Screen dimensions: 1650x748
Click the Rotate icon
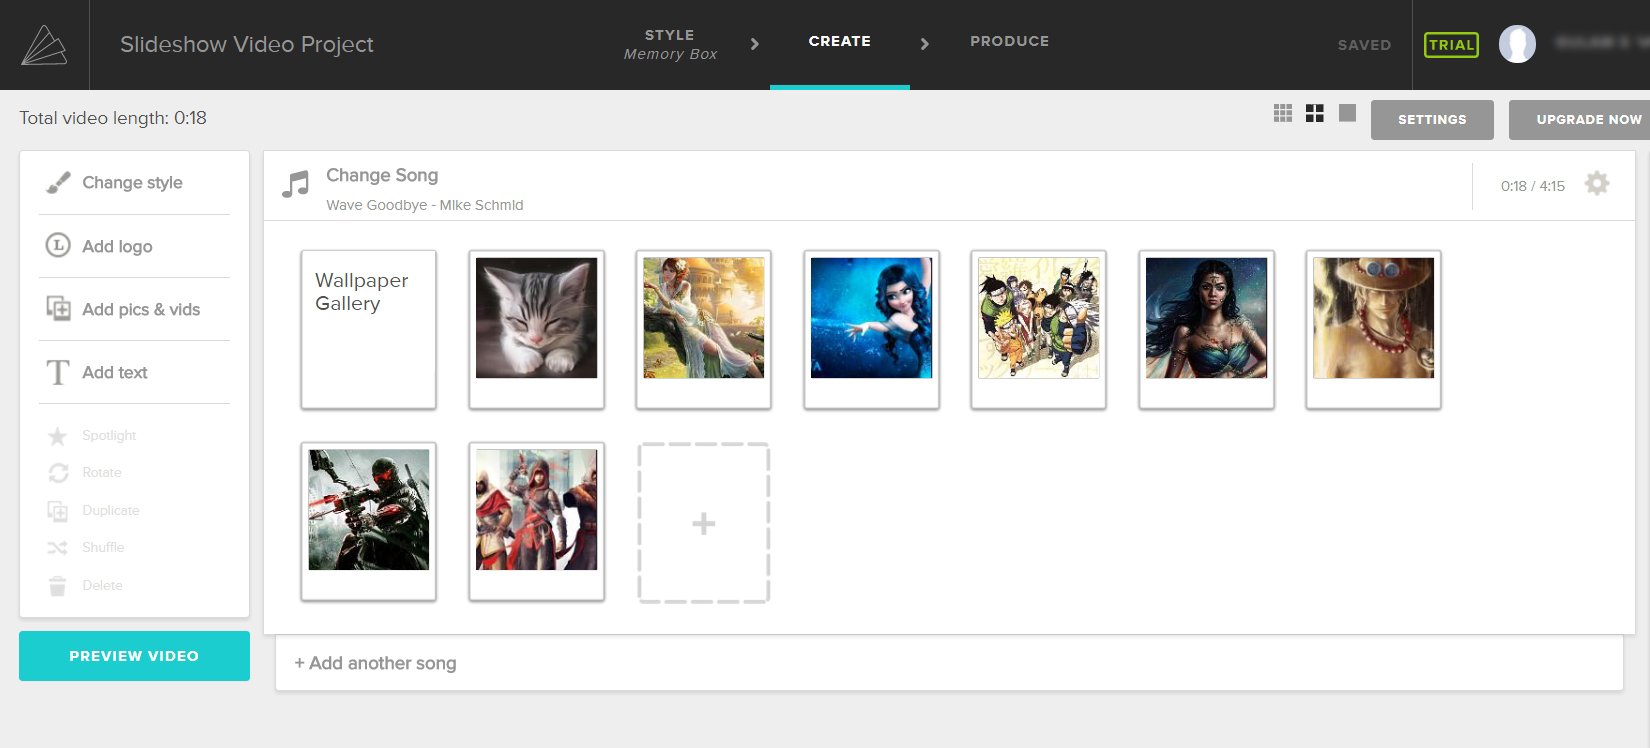coord(58,473)
